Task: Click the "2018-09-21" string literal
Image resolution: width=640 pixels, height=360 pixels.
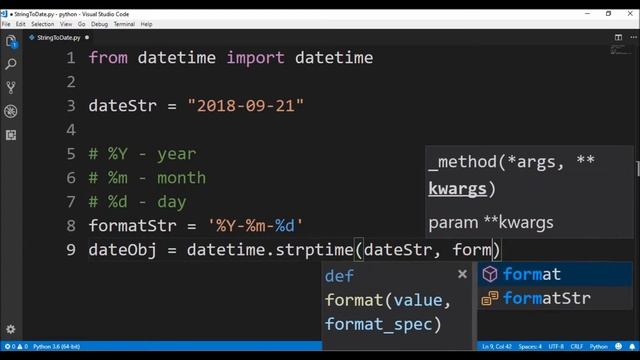Action: [246, 106]
